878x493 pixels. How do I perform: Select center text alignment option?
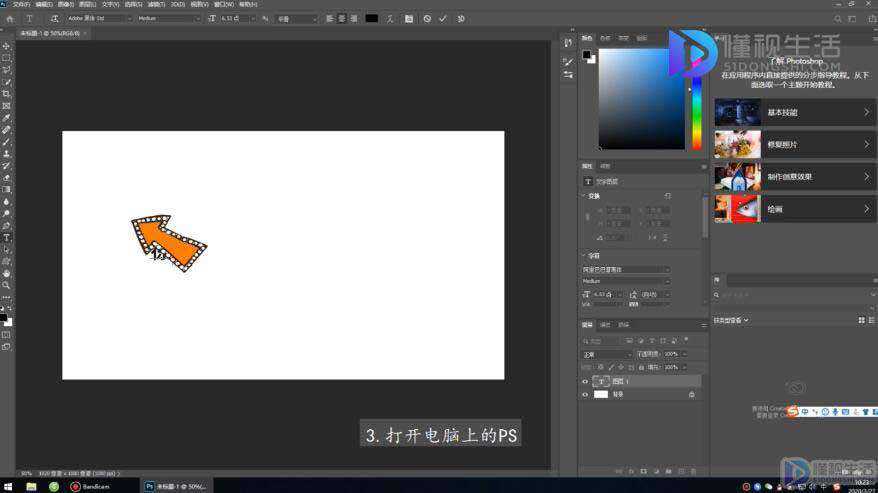(x=342, y=18)
